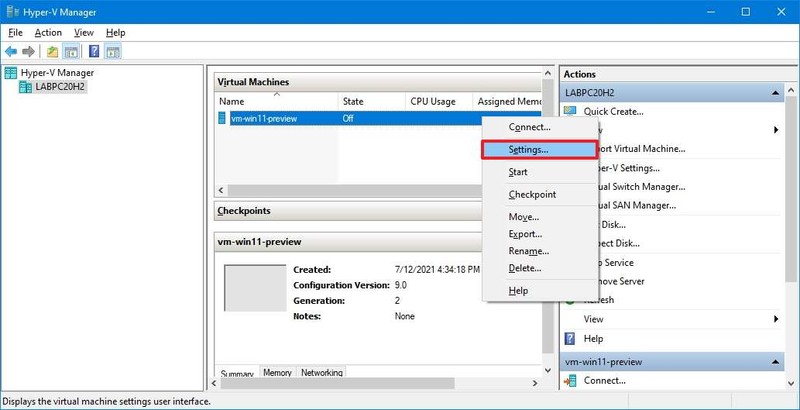The height and width of the screenshot is (410, 800).
Task: Switch to the Memory tab
Action: click(278, 372)
